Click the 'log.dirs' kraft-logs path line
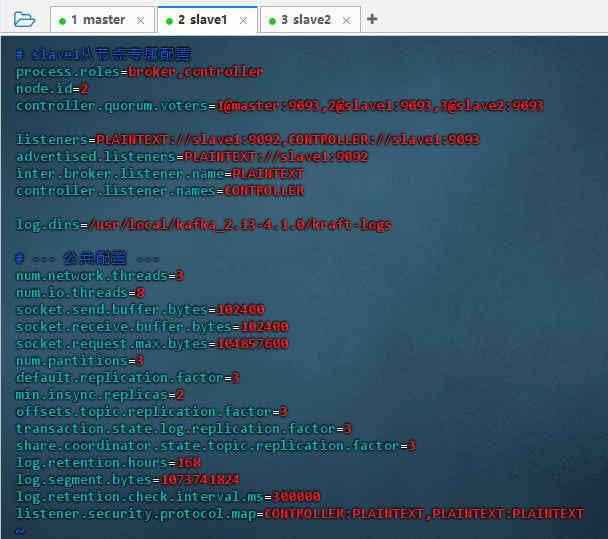This screenshot has height=539, width=608. [x=204, y=225]
